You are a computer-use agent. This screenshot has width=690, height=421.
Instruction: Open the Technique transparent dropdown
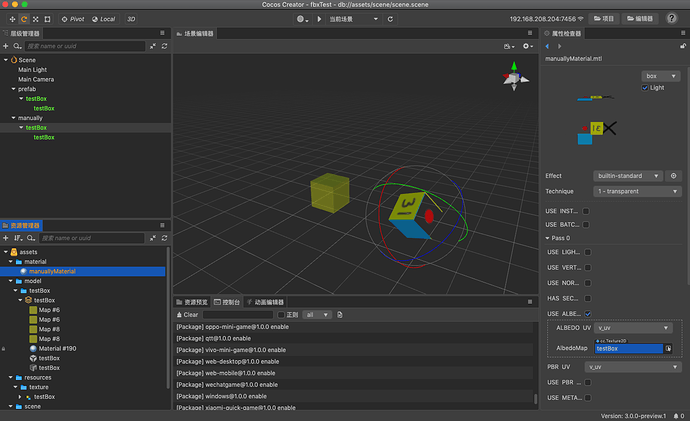coord(637,191)
